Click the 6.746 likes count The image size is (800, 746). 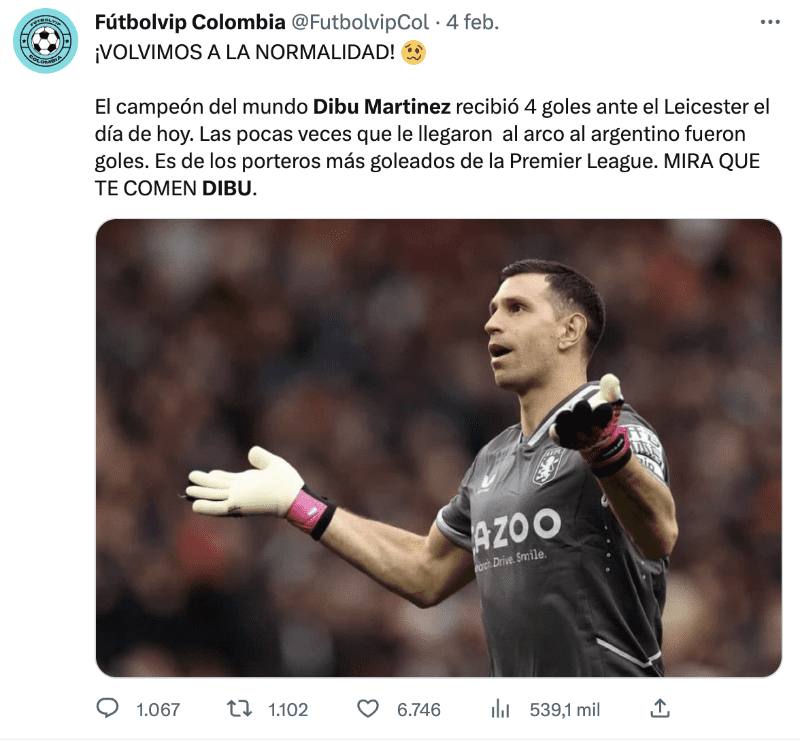pyautogui.click(x=419, y=710)
